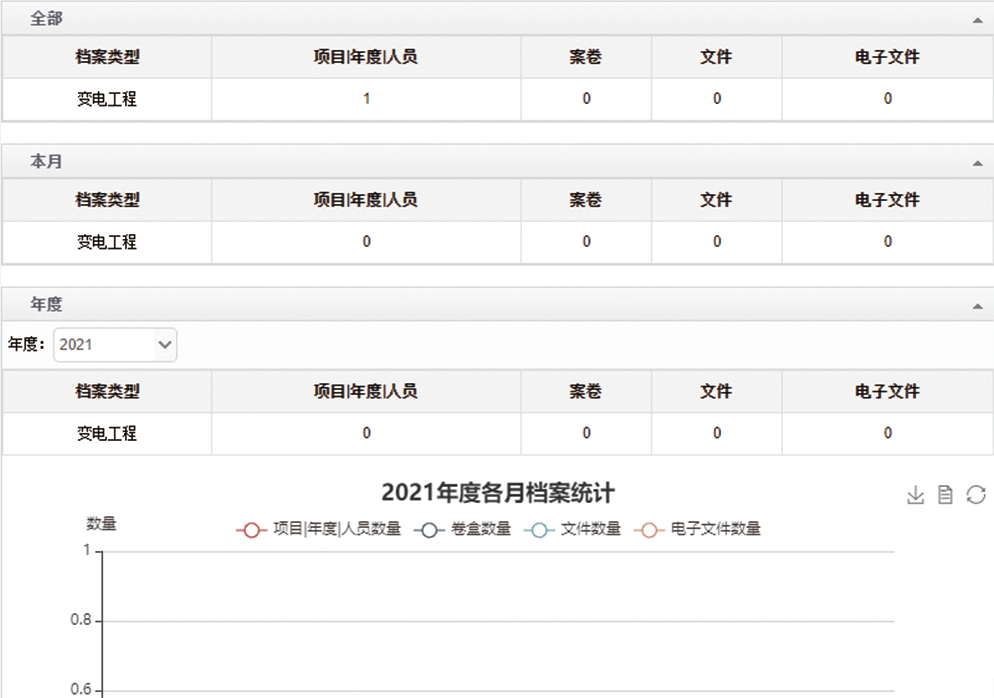Collapse the 年度 section arrow
Viewport: 994px width, 698px height.
click(977, 306)
